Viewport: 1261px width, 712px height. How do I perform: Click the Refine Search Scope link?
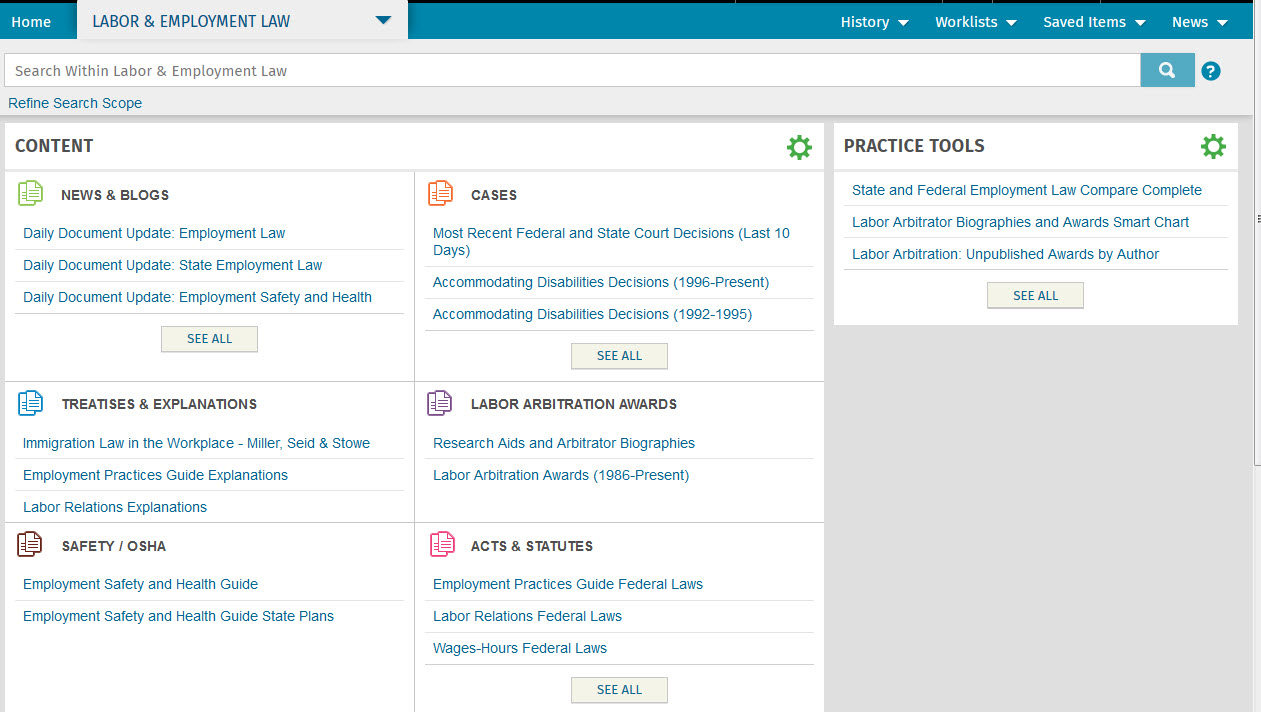click(x=75, y=103)
